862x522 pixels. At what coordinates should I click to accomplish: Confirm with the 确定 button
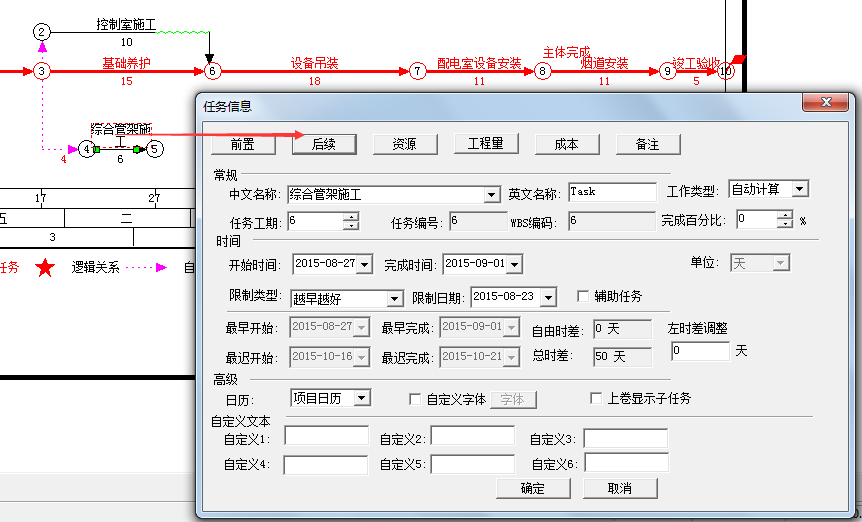coord(533,488)
